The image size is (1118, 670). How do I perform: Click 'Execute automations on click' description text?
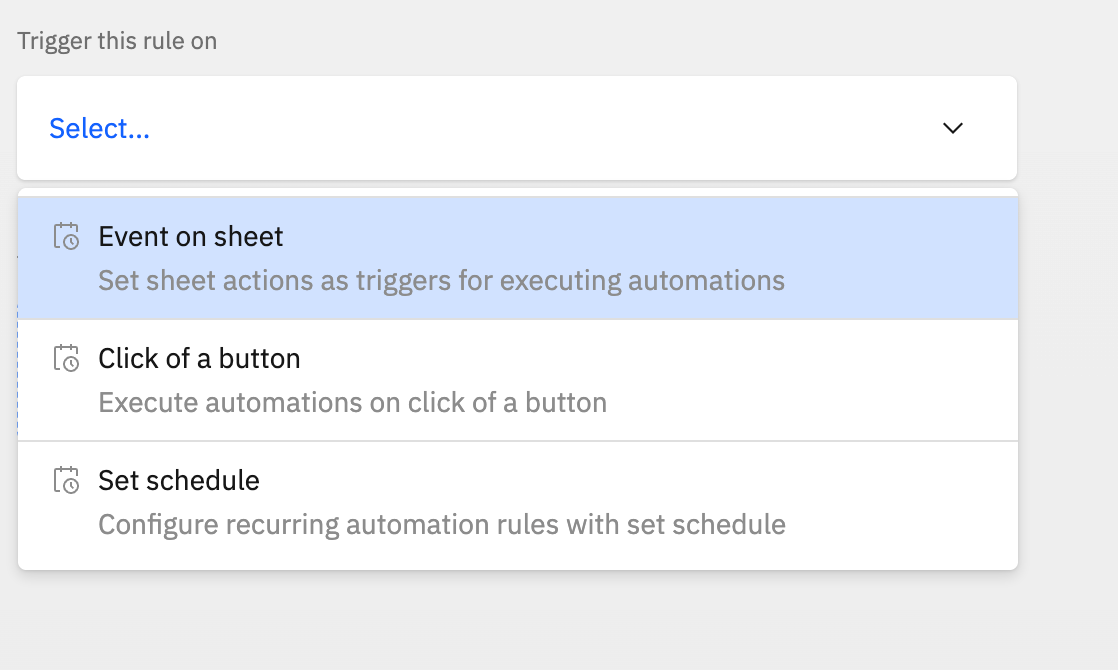pos(352,403)
